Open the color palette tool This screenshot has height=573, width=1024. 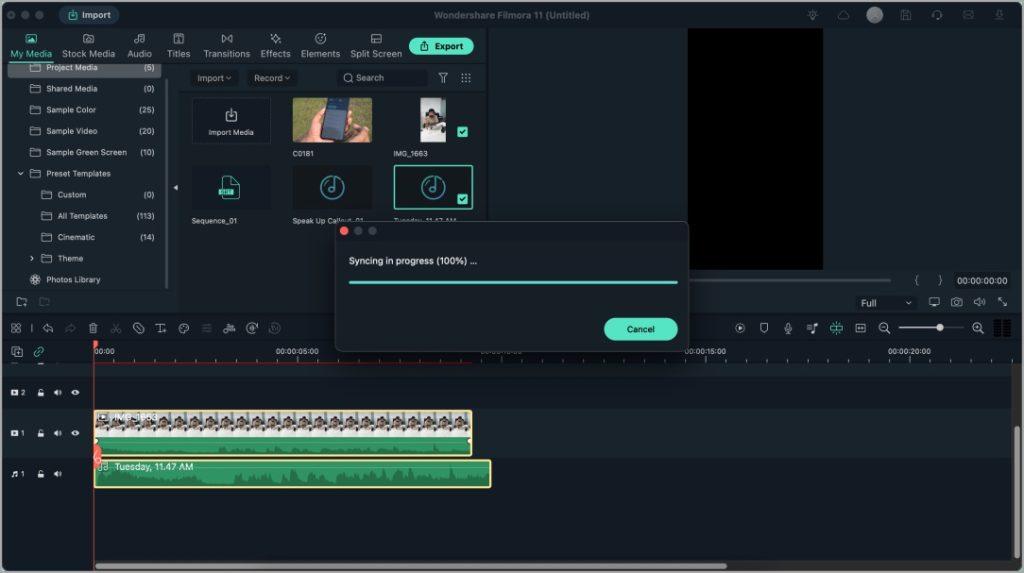pos(184,328)
